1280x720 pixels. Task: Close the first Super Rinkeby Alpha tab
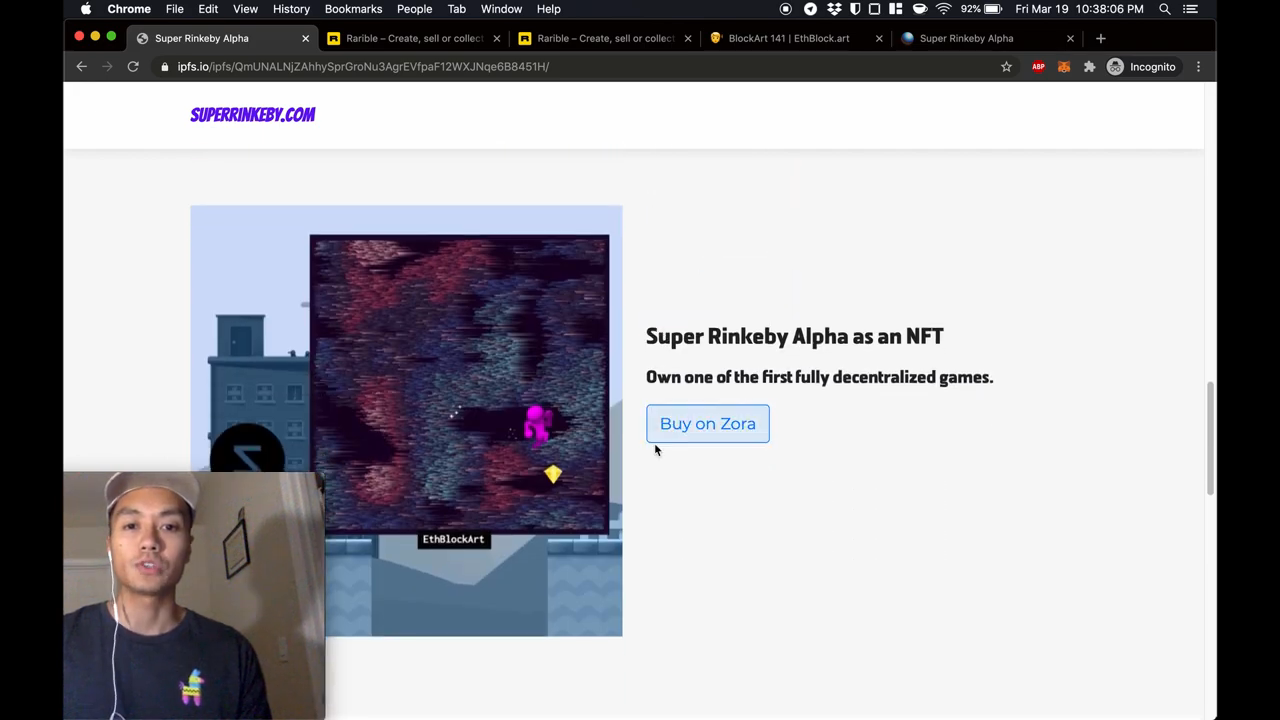click(306, 38)
